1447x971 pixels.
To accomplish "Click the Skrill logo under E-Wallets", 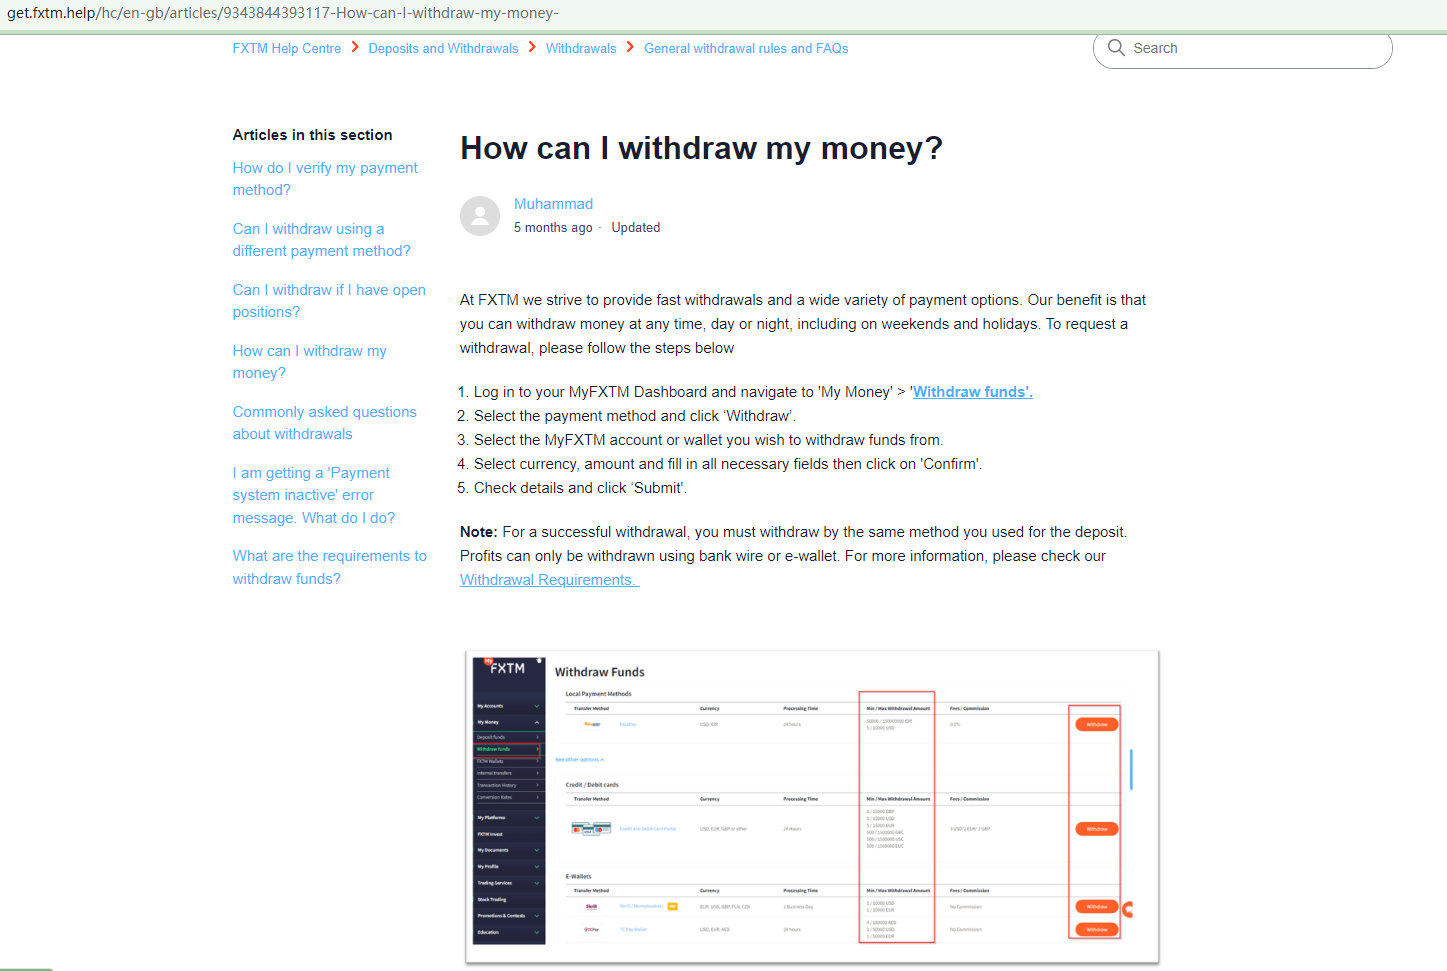I will (x=591, y=906).
